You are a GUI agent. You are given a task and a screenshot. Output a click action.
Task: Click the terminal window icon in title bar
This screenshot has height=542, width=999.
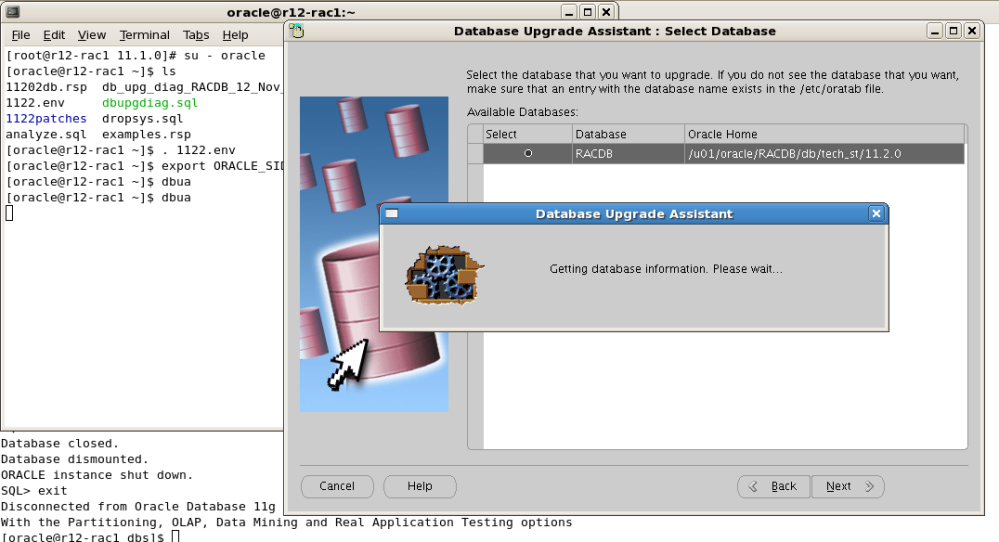tap(13, 11)
